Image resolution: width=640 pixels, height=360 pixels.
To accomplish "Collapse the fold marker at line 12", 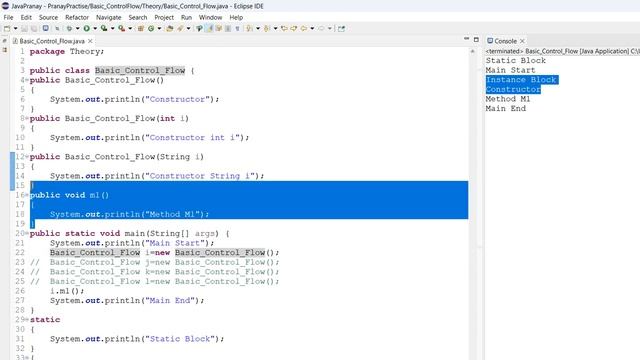I will [x=27, y=157].
